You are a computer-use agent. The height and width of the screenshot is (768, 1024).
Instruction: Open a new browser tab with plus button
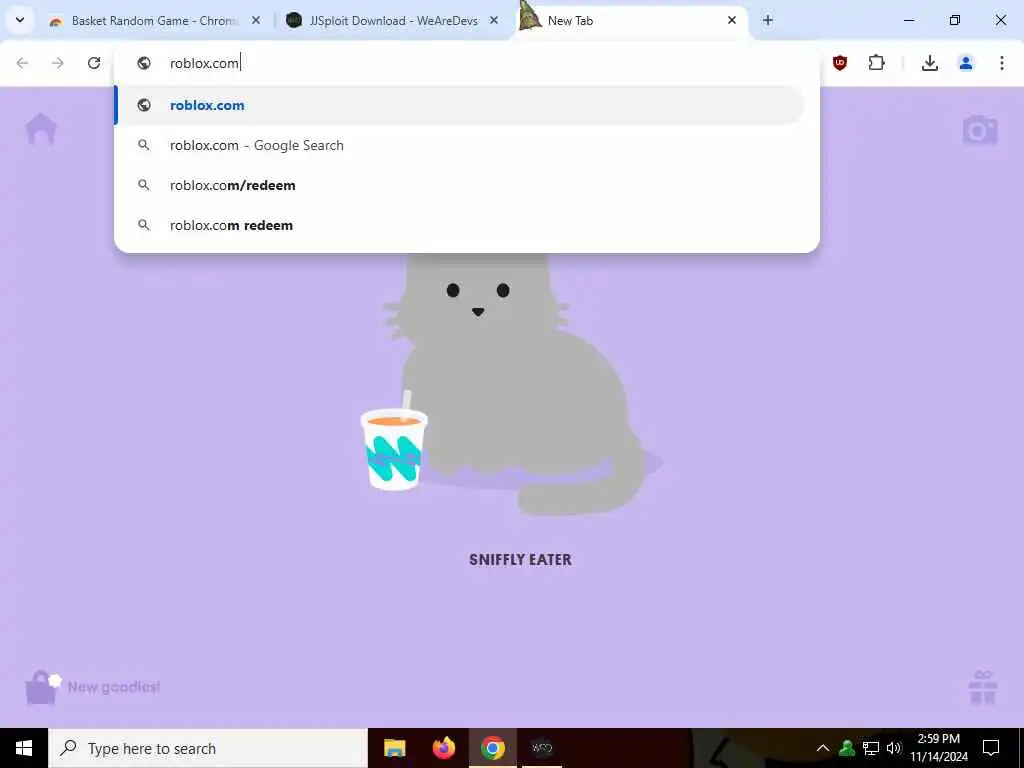tap(768, 20)
